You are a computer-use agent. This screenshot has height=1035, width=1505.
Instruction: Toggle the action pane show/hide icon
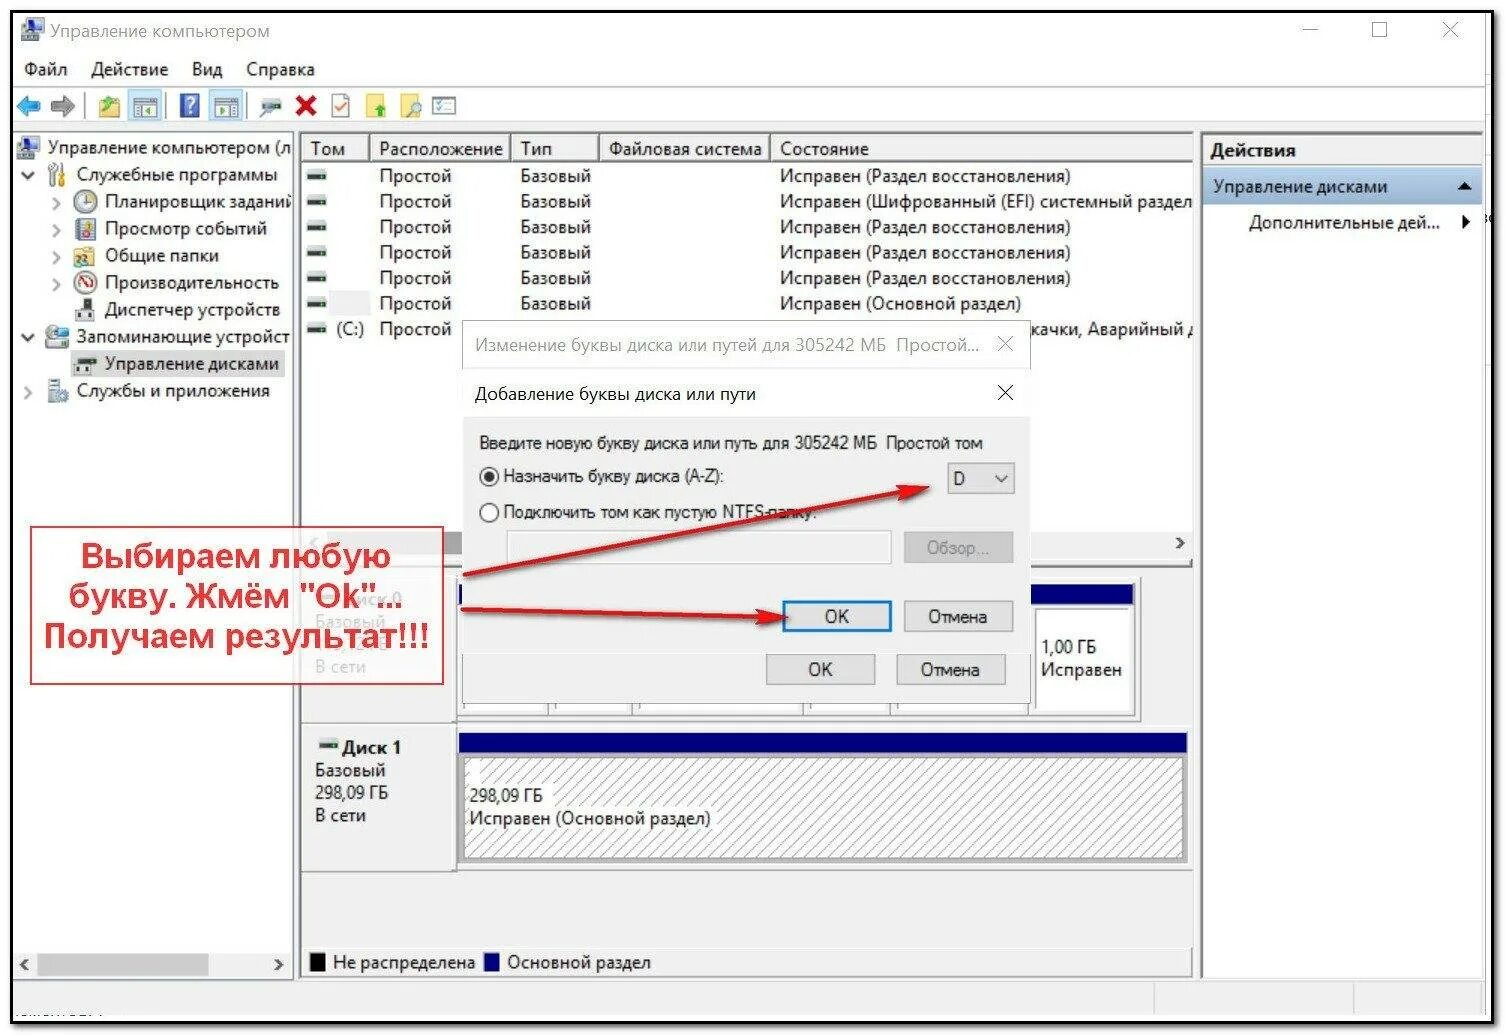point(226,106)
